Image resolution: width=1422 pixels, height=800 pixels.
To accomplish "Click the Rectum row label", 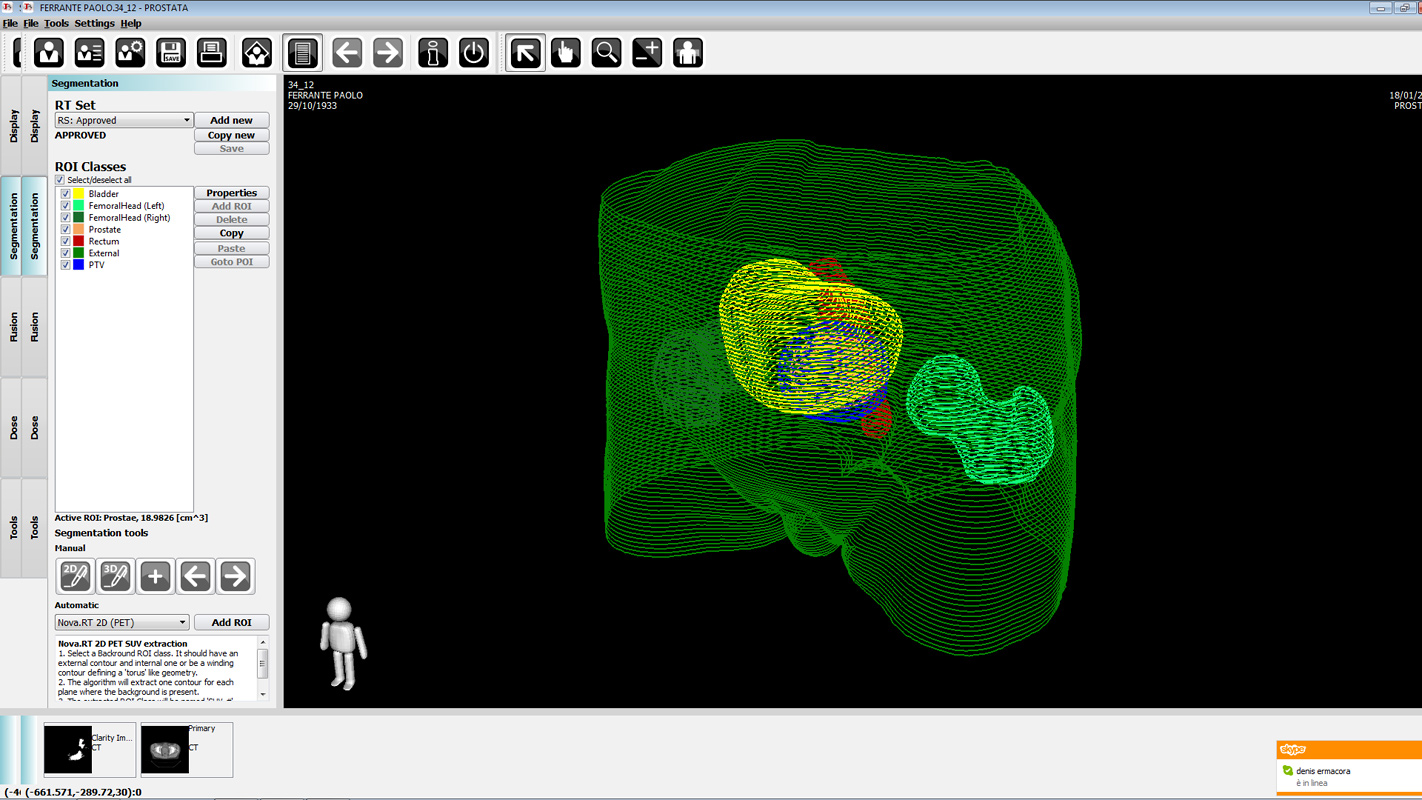I will 104,242.
